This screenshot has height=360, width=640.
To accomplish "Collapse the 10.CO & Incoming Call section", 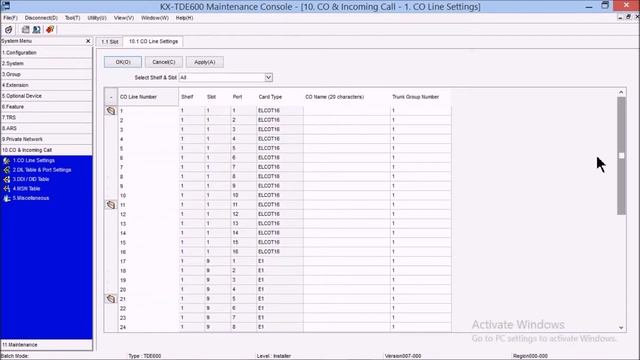I will click(x=46, y=150).
